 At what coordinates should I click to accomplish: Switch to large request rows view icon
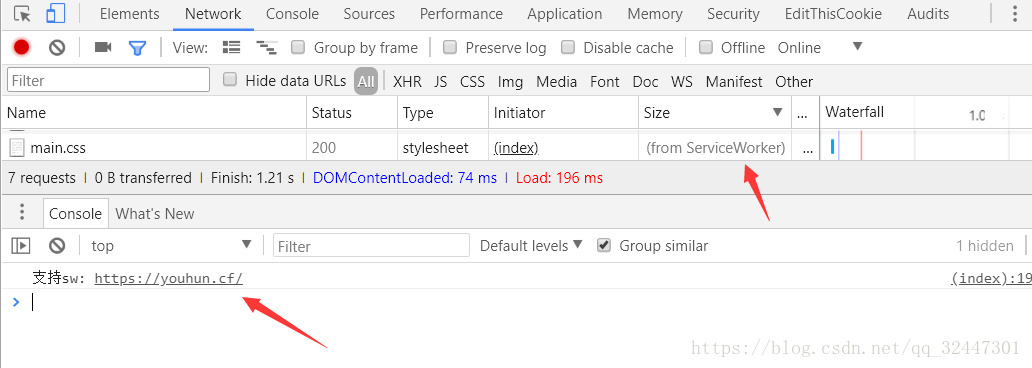point(232,47)
